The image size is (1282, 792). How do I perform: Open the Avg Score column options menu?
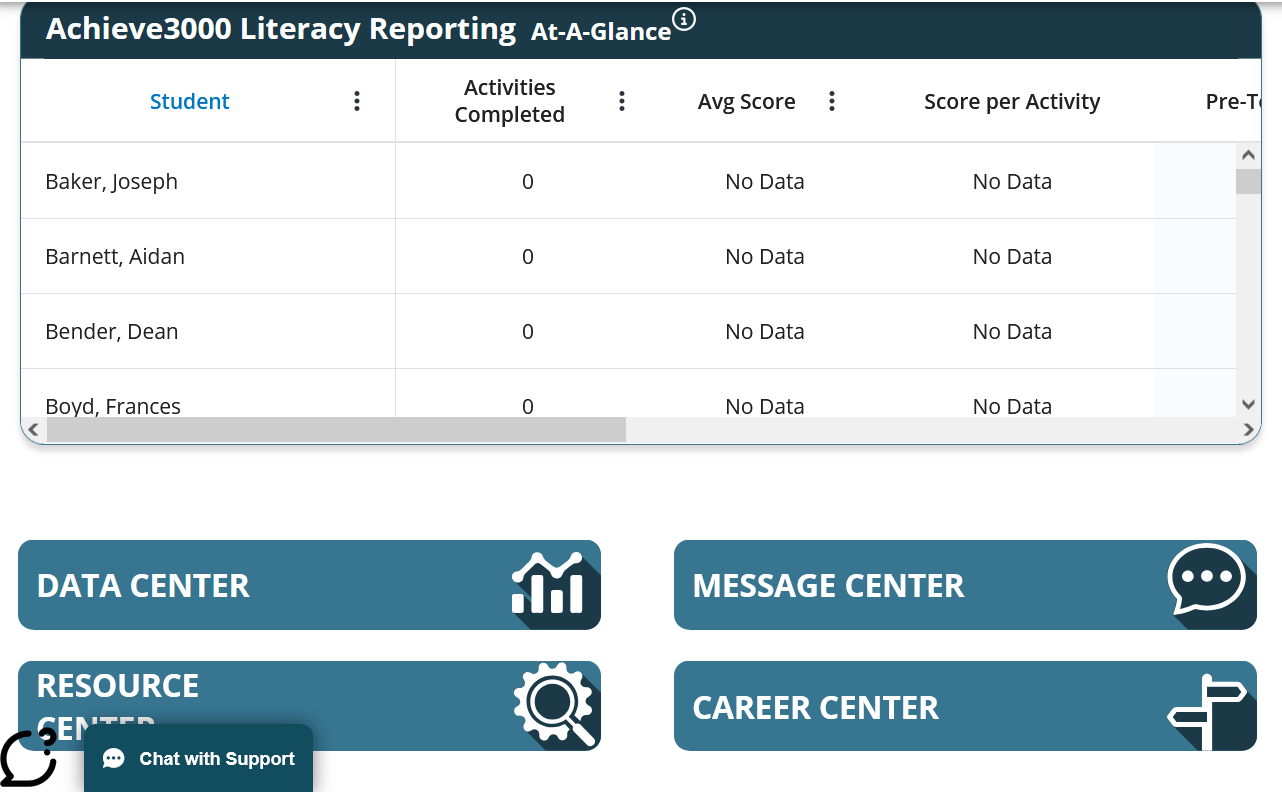coord(832,101)
